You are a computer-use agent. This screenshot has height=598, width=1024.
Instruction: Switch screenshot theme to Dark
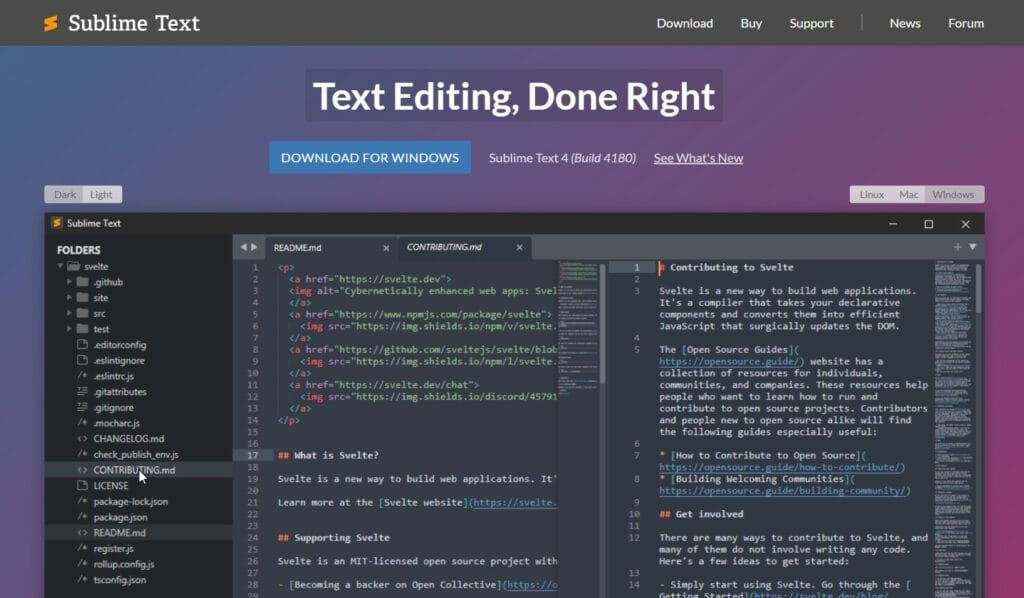65,195
